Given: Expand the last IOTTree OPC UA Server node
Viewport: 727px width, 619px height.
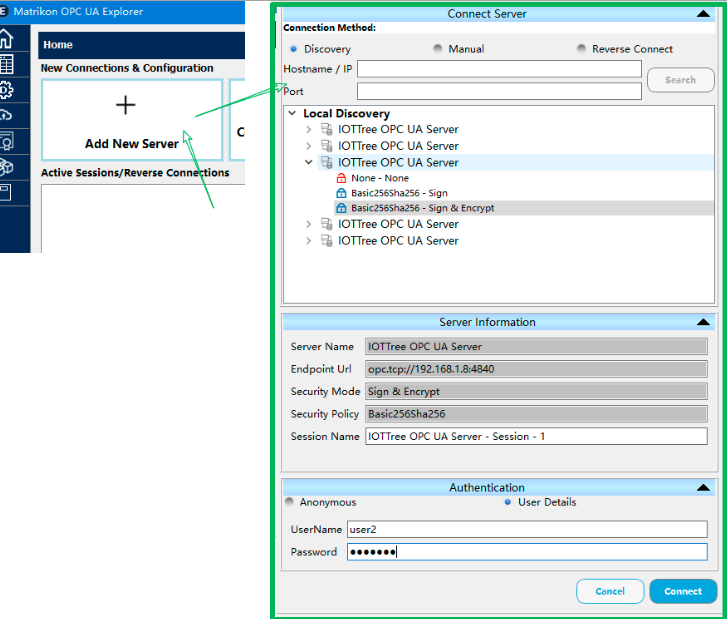Looking at the screenshot, I should click(x=309, y=241).
